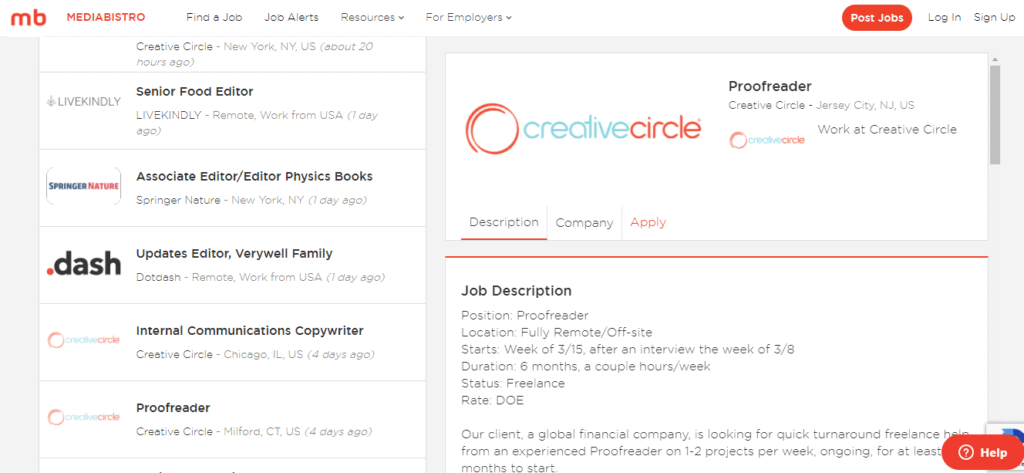This screenshot has width=1024, height=473.
Task: Click the large Creative Circle logo in job header
Action: (x=583, y=128)
